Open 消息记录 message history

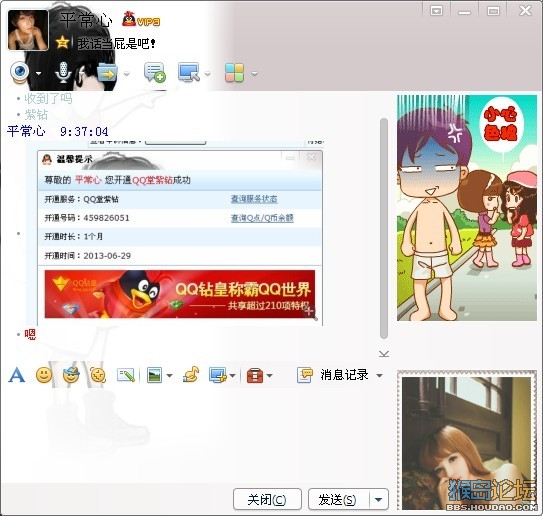point(344,375)
